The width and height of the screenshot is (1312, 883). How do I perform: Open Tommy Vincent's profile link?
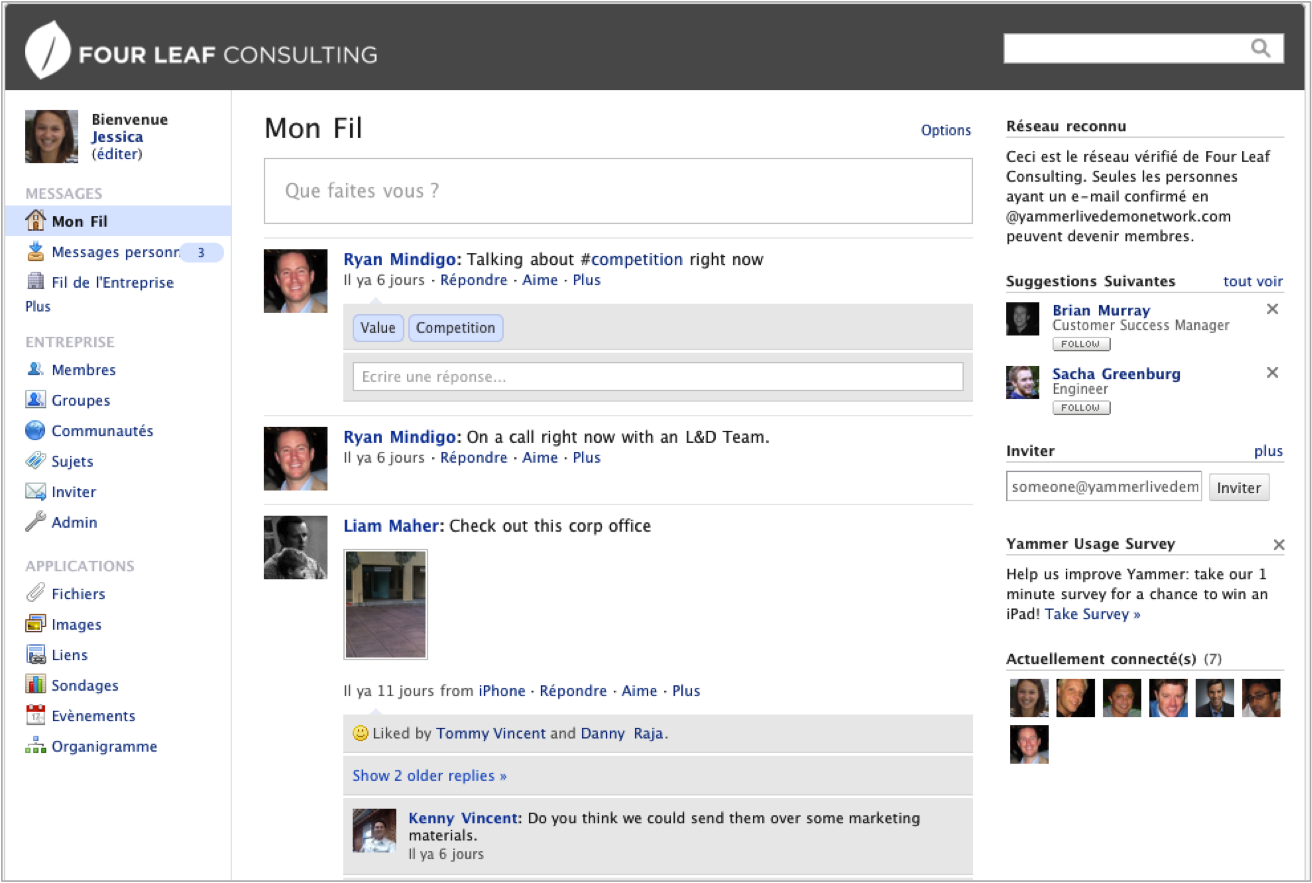491,733
